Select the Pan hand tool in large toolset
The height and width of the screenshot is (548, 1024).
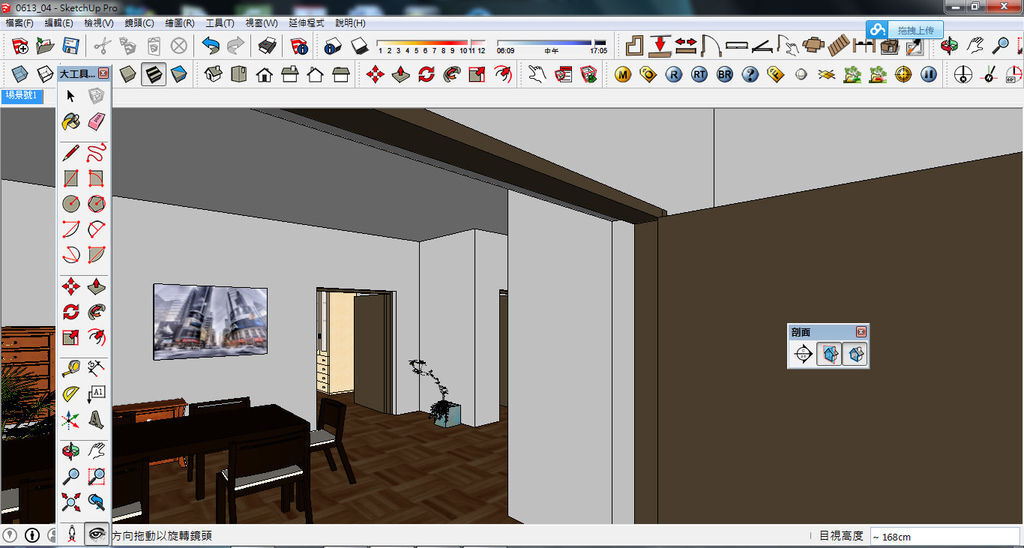[97, 451]
